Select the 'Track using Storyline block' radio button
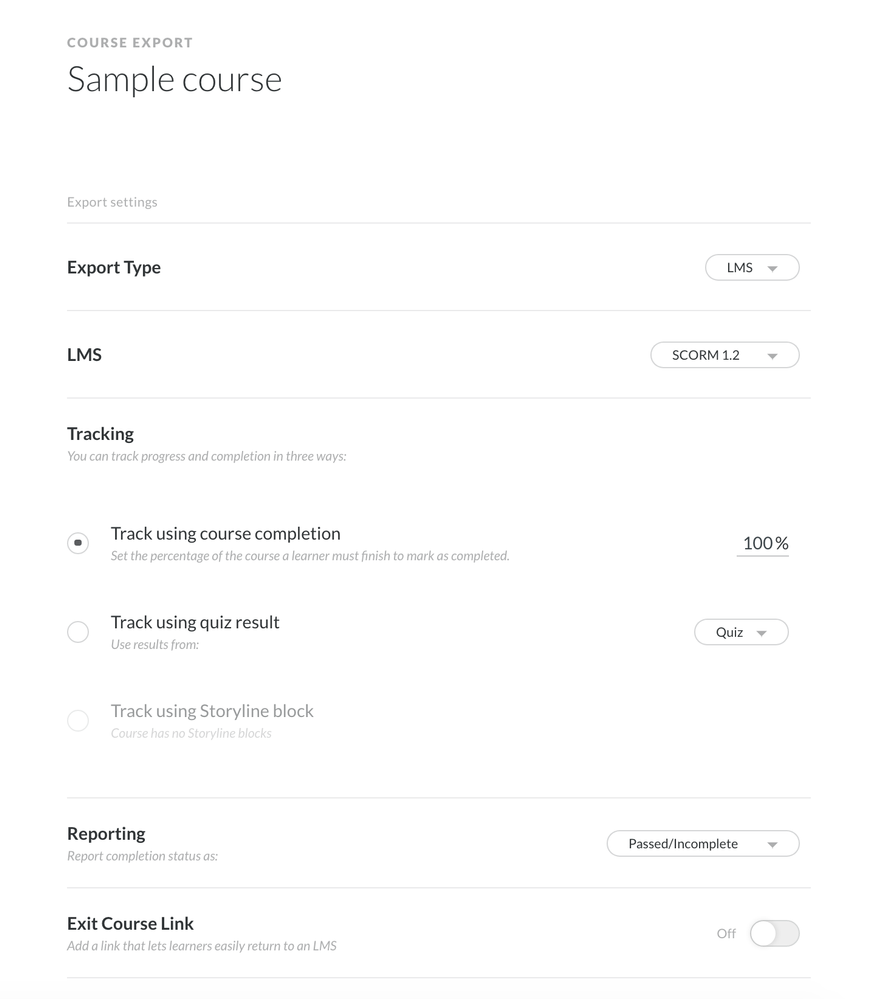873x999 pixels. coord(78,720)
